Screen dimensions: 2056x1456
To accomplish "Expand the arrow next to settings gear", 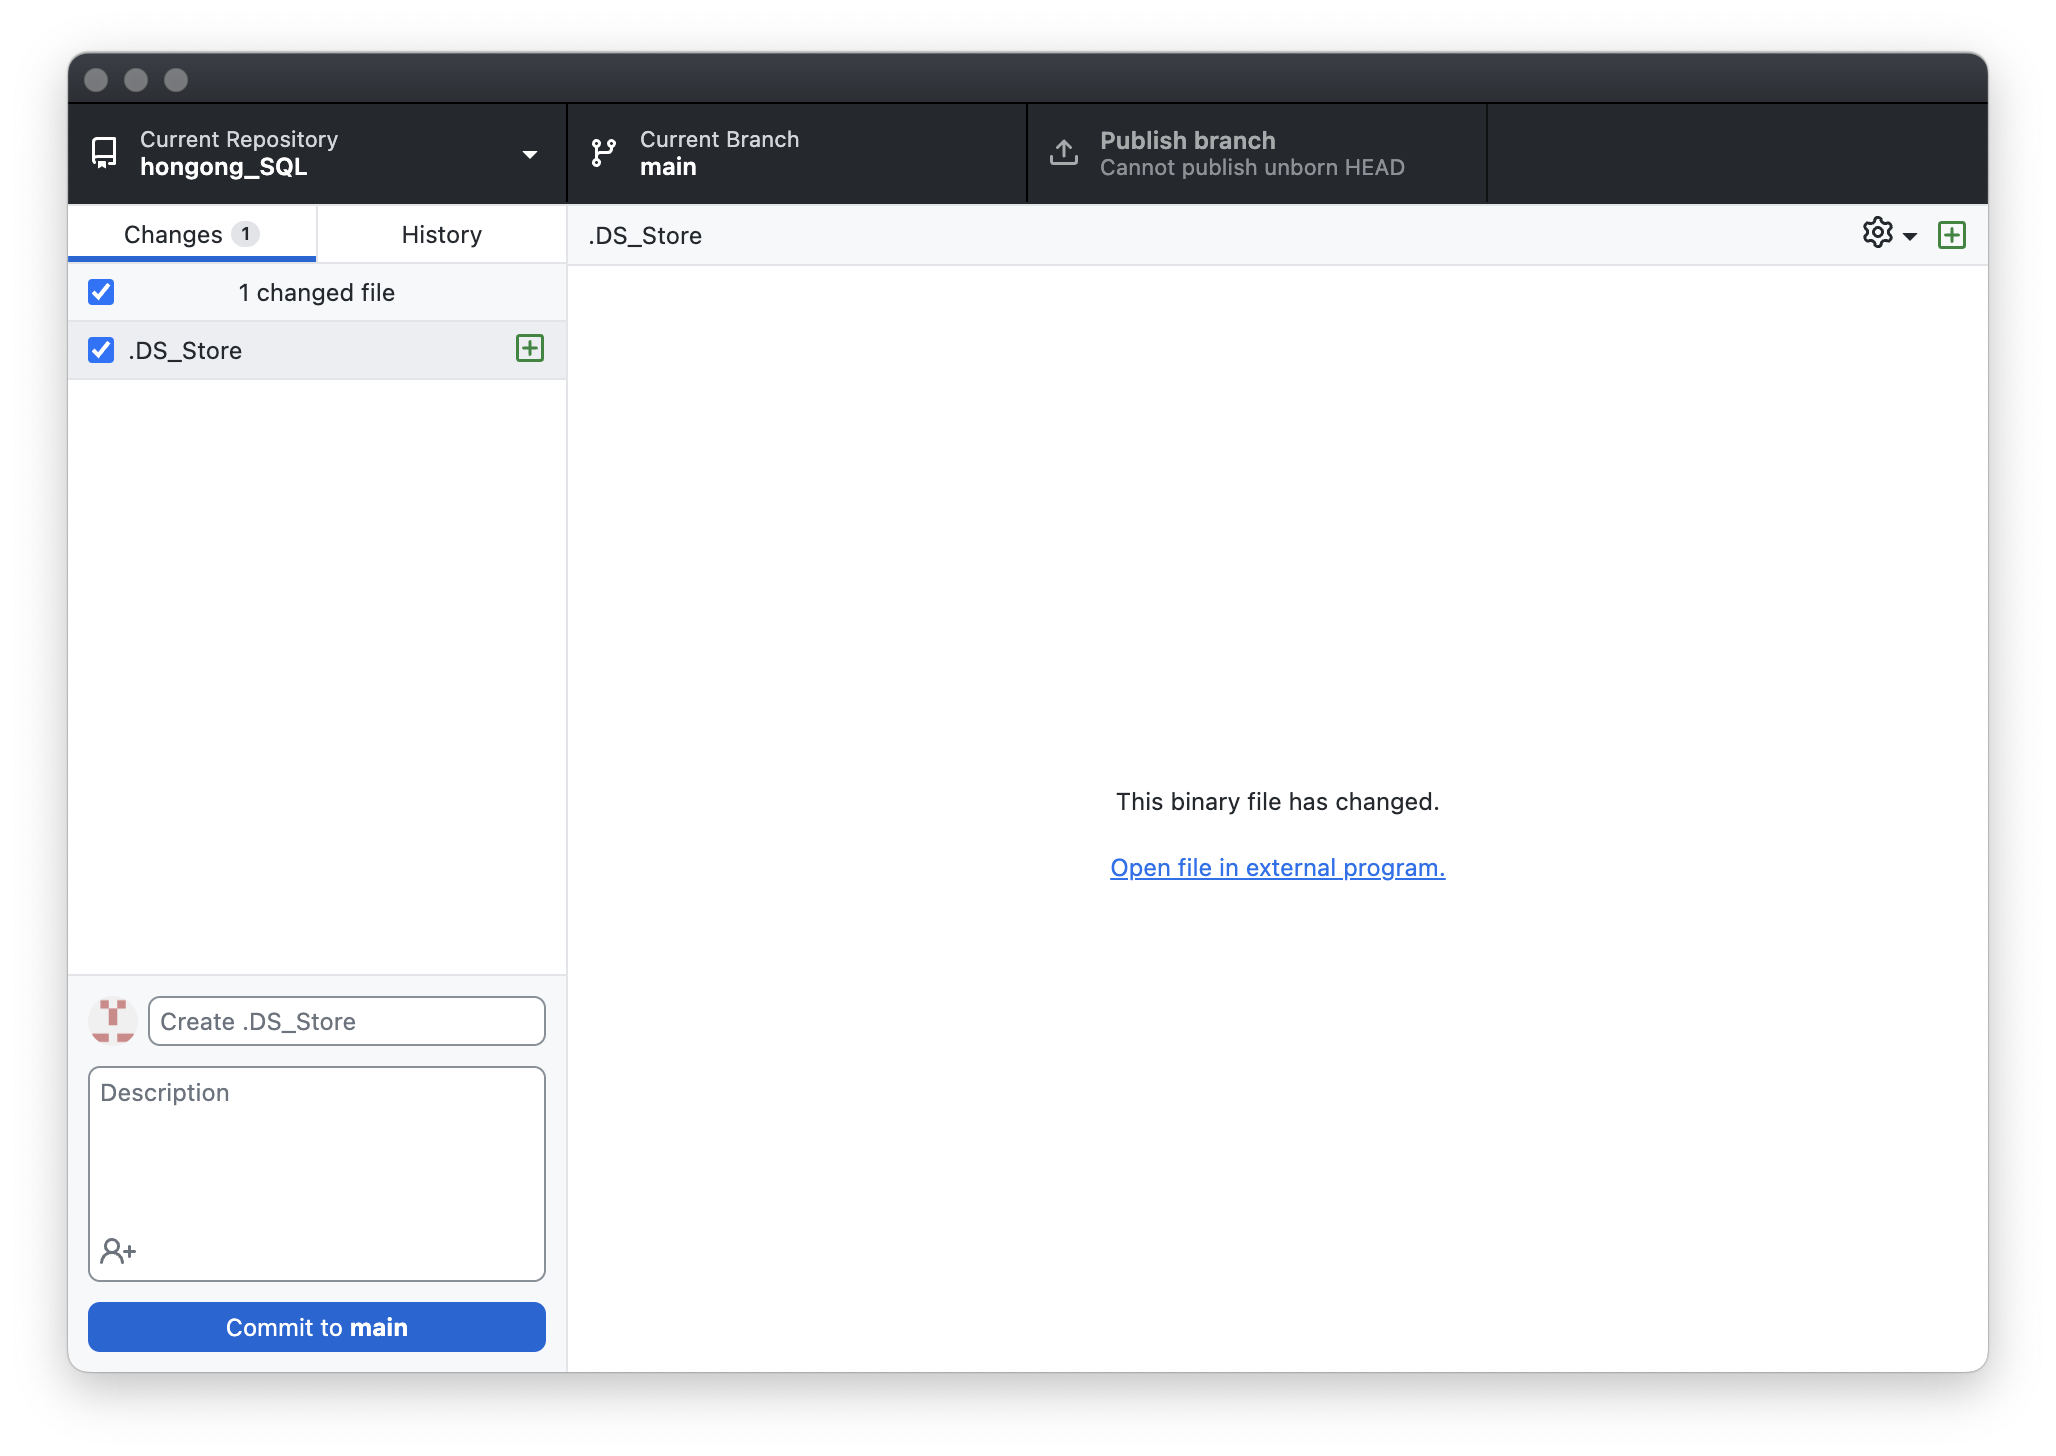I will [x=1910, y=236].
